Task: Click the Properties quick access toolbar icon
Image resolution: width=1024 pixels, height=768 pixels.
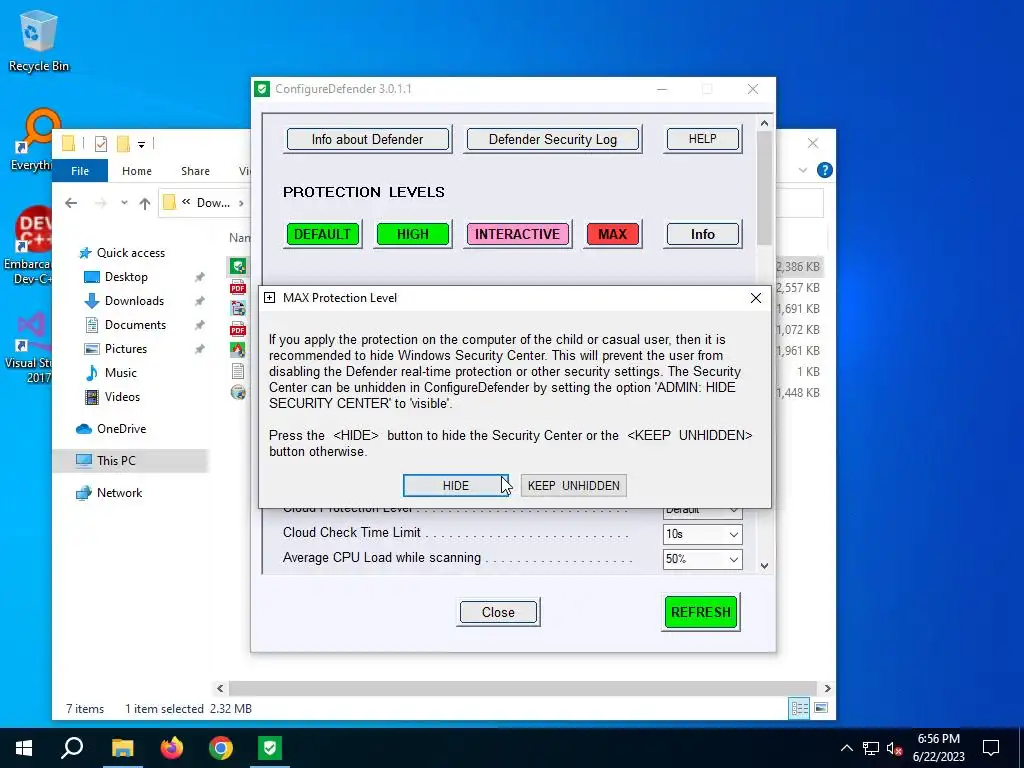Action: (x=101, y=144)
